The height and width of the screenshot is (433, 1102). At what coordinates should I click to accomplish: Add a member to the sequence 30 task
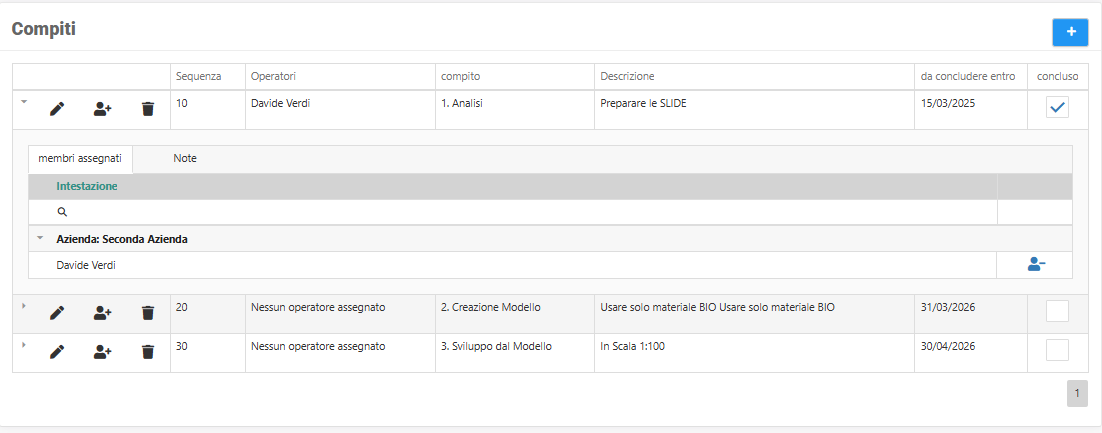[x=102, y=352]
